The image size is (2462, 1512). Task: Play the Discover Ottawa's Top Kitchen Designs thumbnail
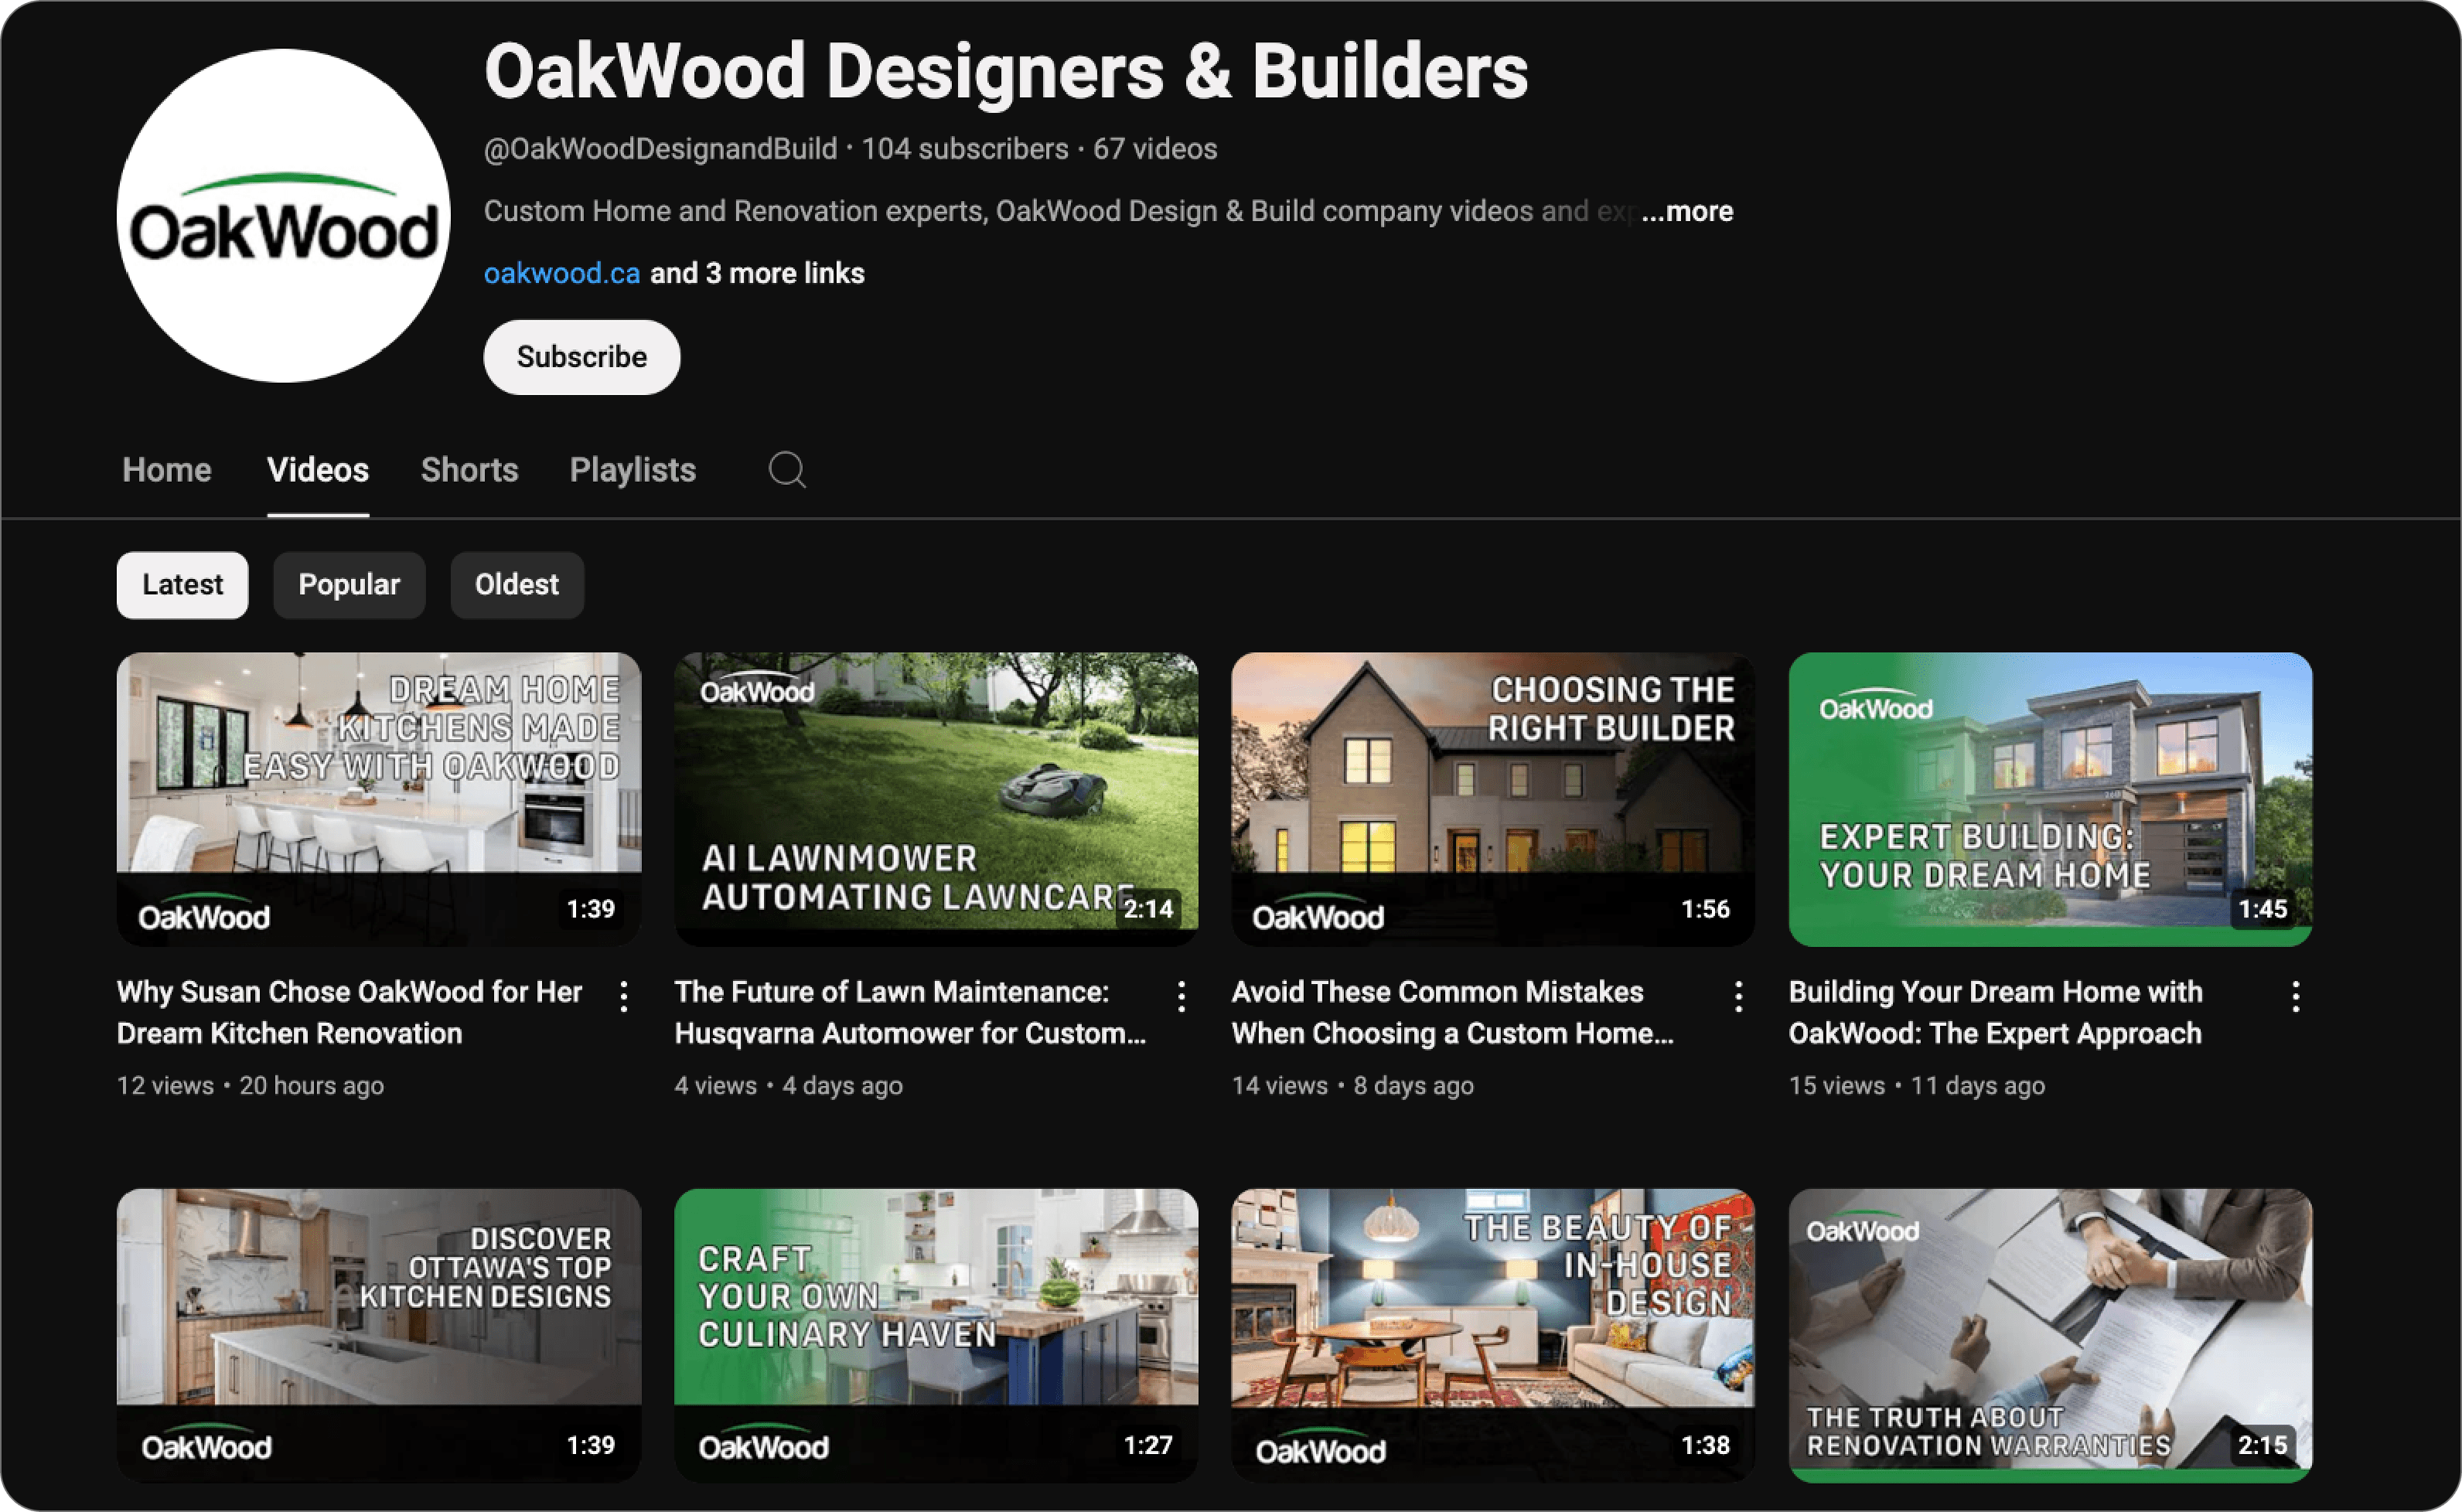click(379, 1335)
